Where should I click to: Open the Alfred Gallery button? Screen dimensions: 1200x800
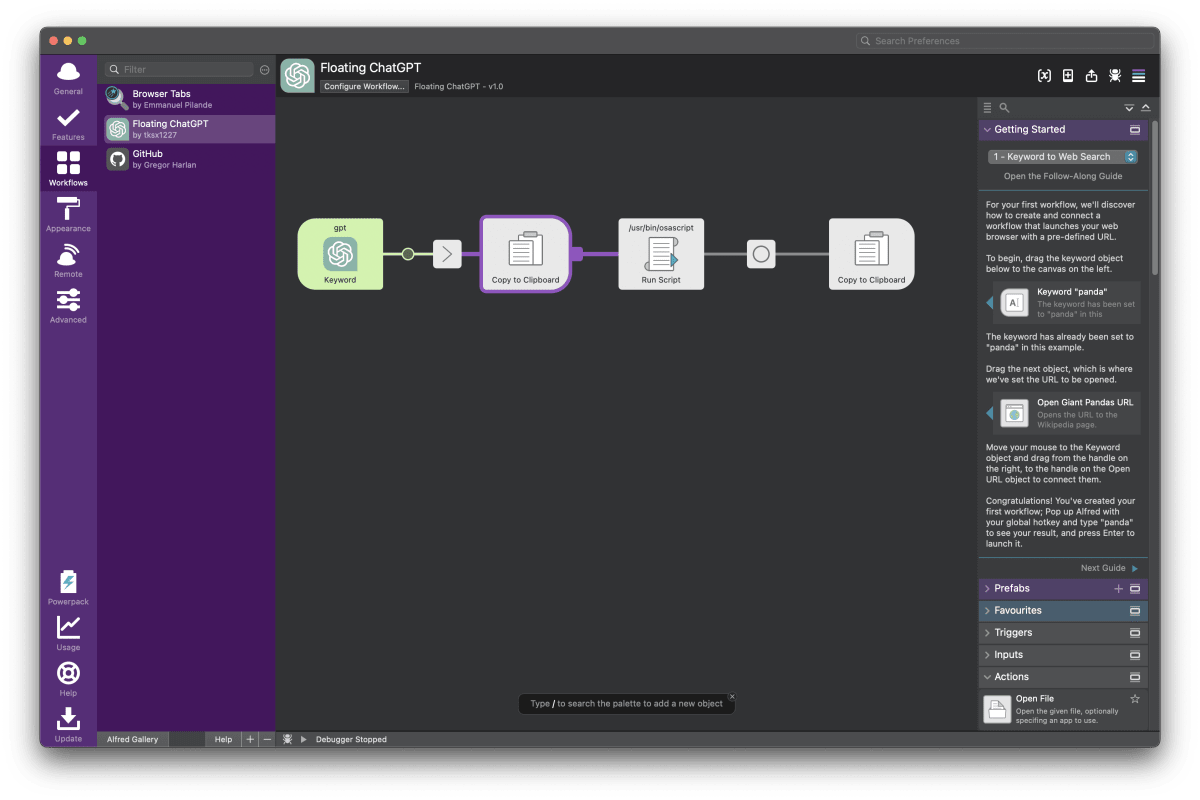(133, 739)
